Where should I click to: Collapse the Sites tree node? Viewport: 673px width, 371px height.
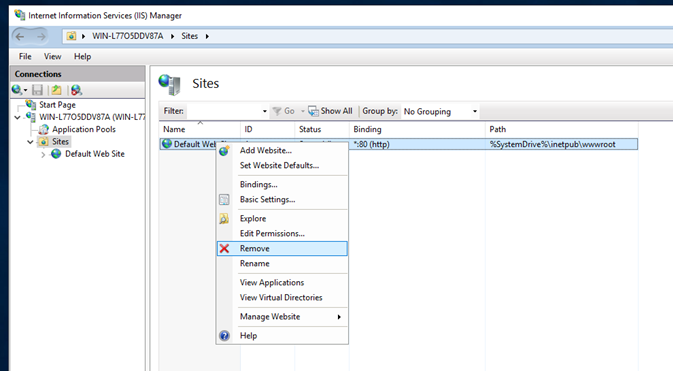coord(30,142)
